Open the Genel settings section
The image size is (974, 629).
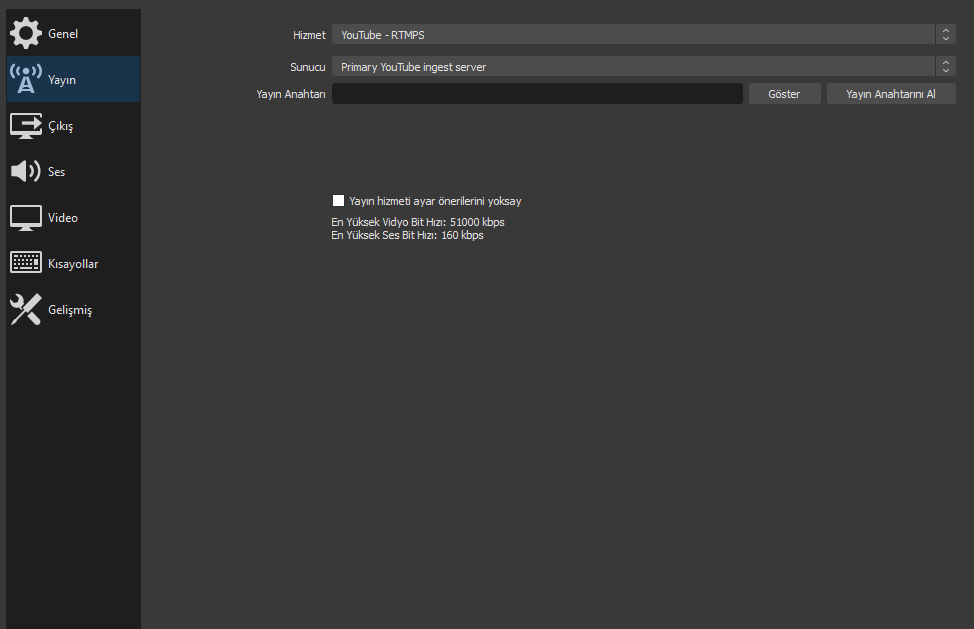(x=73, y=34)
